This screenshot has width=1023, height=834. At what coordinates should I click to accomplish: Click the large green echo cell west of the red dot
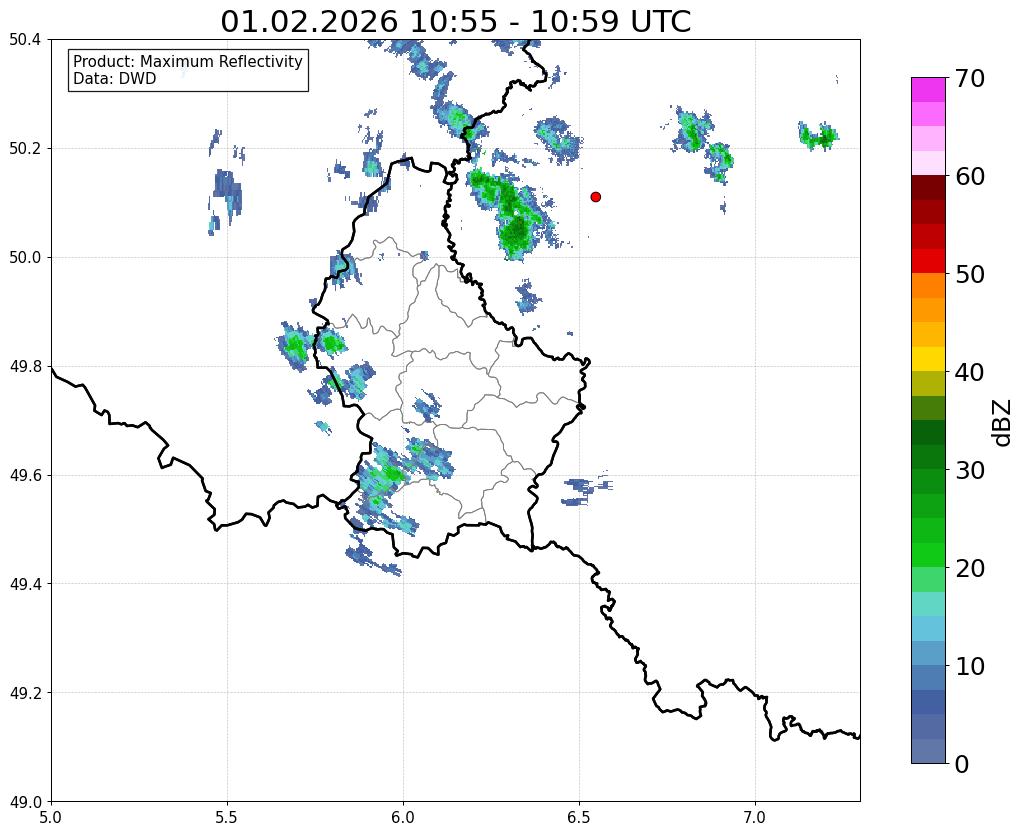pos(512,212)
